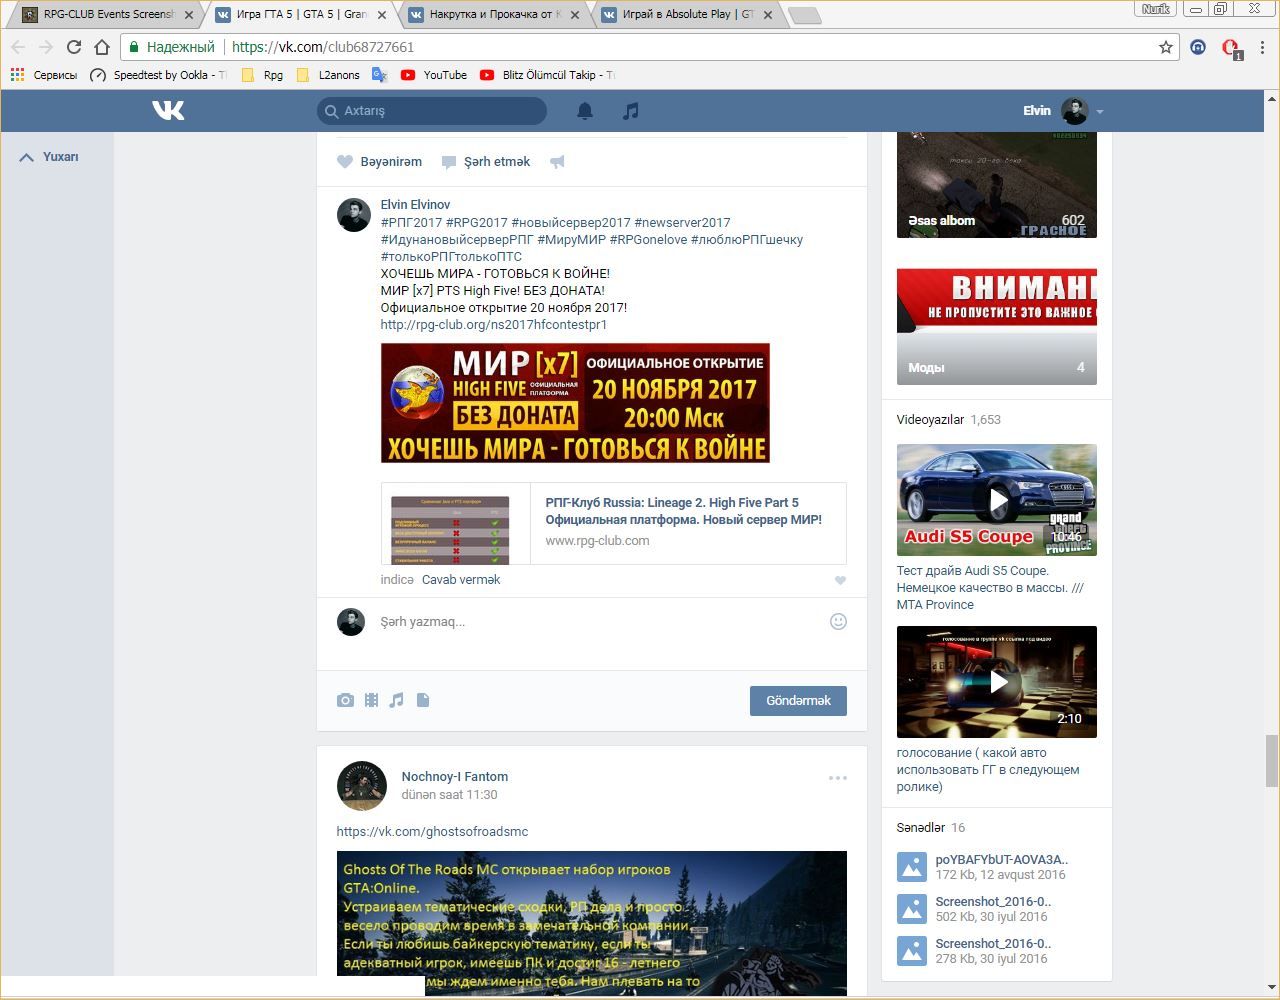Attach a photo with the camera icon
The width and height of the screenshot is (1280, 1000).
tap(345, 700)
